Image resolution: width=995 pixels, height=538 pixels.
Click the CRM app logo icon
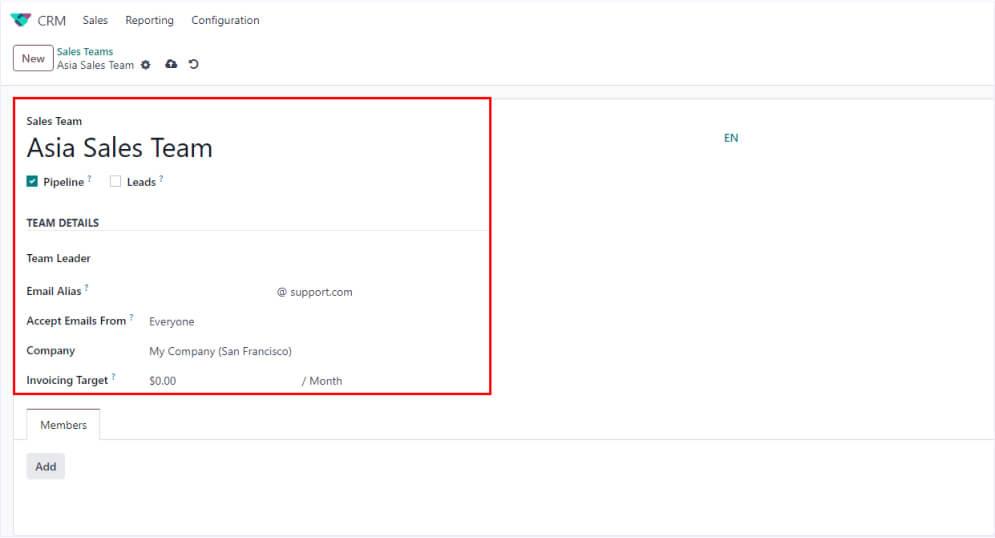[x=20, y=20]
